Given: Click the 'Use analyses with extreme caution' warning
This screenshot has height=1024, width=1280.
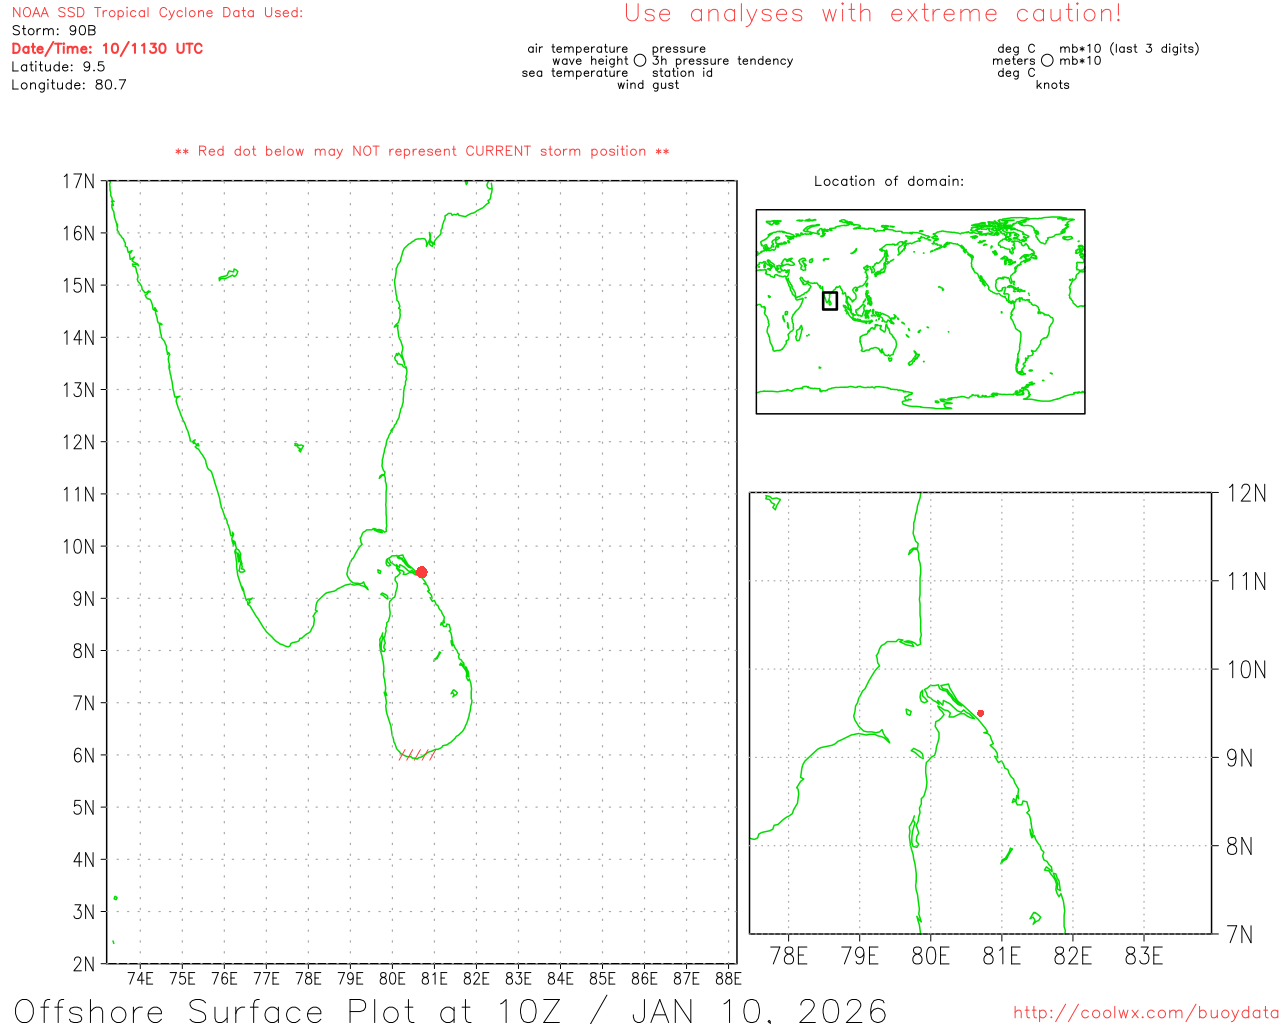Looking at the screenshot, I should click(872, 14).
